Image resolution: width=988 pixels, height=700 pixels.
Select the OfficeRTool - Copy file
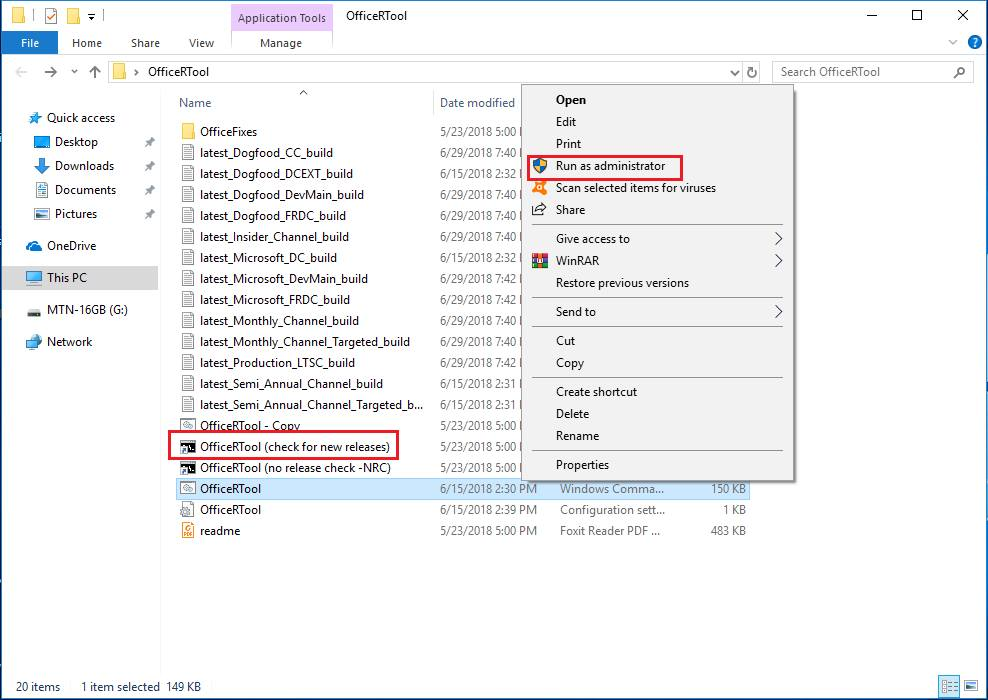(250, 425)
